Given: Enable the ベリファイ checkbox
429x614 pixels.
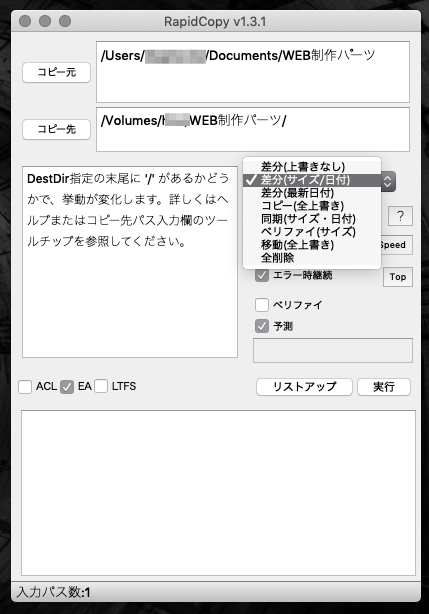Looking at the screenshot, I should tap(262, 305).
